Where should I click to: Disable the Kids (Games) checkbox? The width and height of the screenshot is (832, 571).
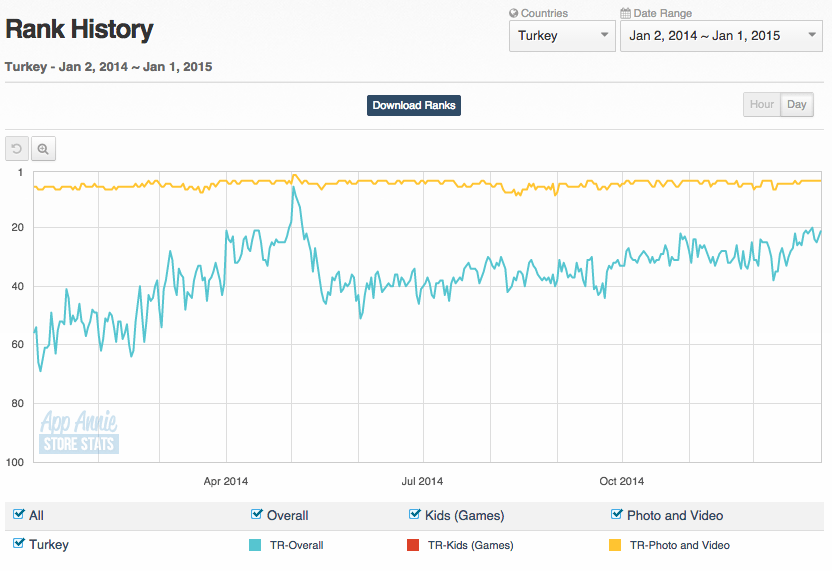click(415, 515)
